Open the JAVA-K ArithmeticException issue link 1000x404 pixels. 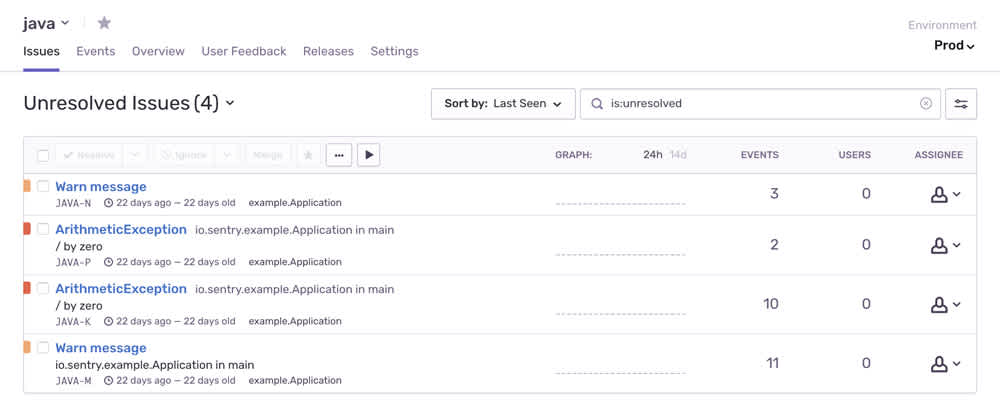(121, 288)
